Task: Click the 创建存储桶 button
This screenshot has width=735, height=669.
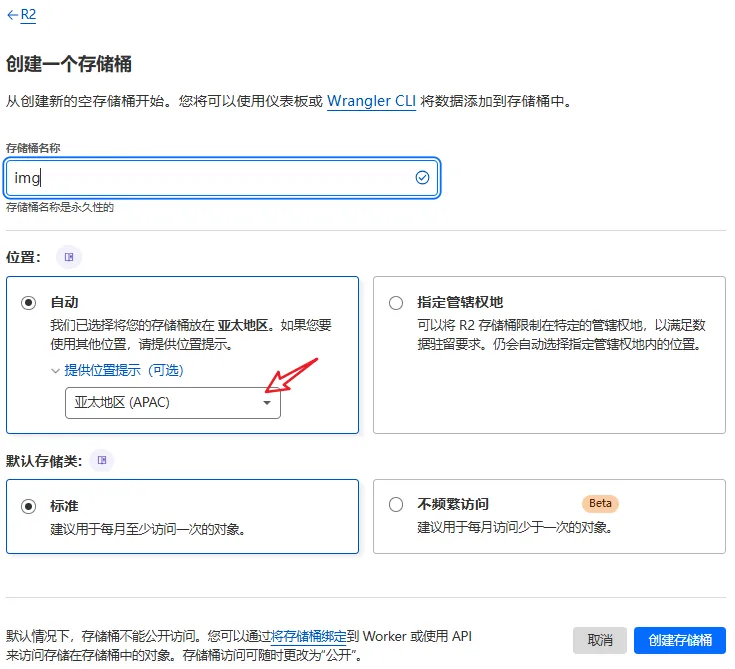Action: coord(680,640)
